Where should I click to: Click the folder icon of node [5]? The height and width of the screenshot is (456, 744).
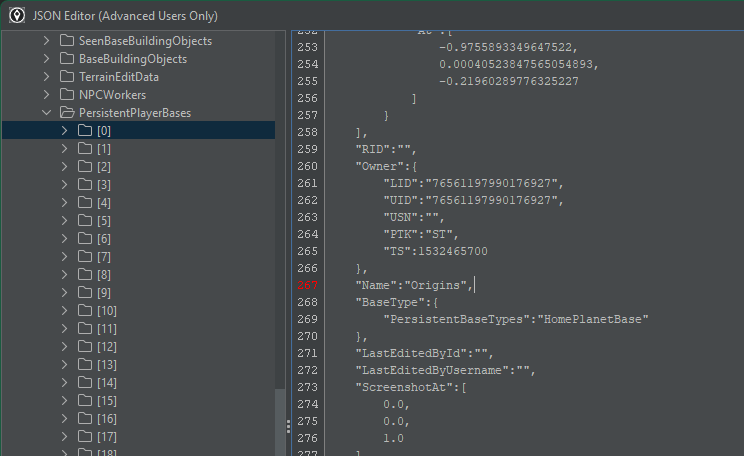[x=85, y=221]
